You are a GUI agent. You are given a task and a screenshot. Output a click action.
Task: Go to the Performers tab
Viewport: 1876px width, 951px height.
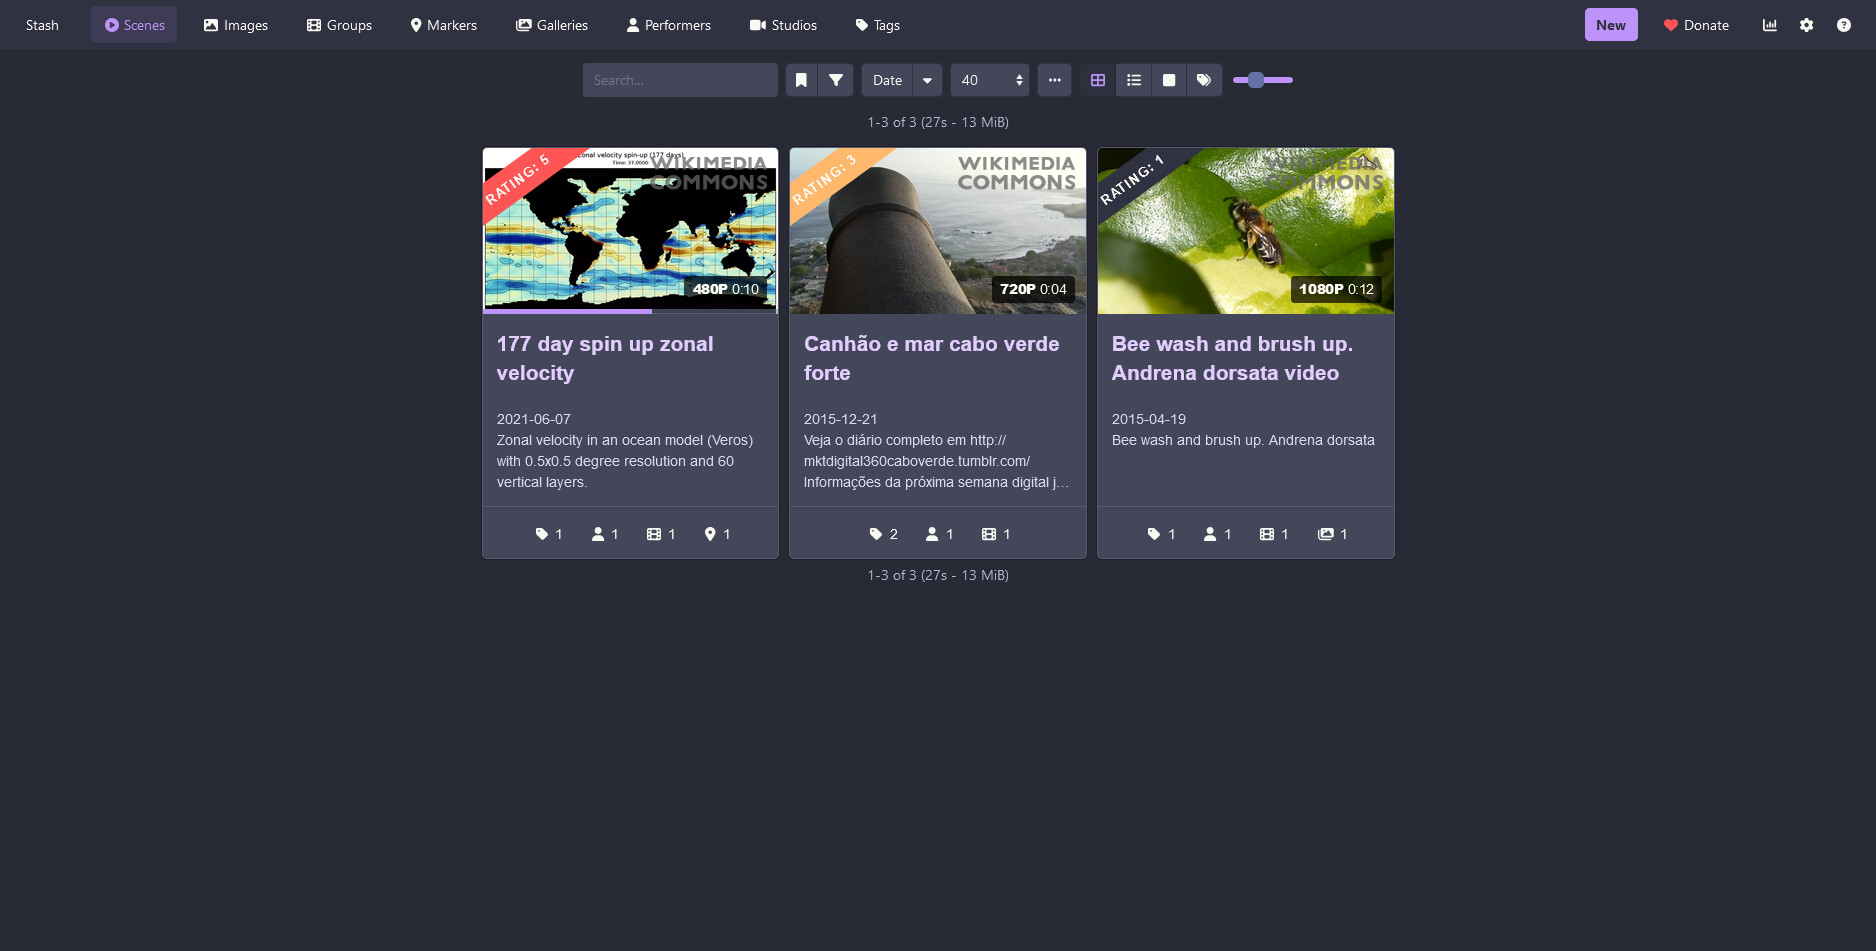(x=668, y=25)
